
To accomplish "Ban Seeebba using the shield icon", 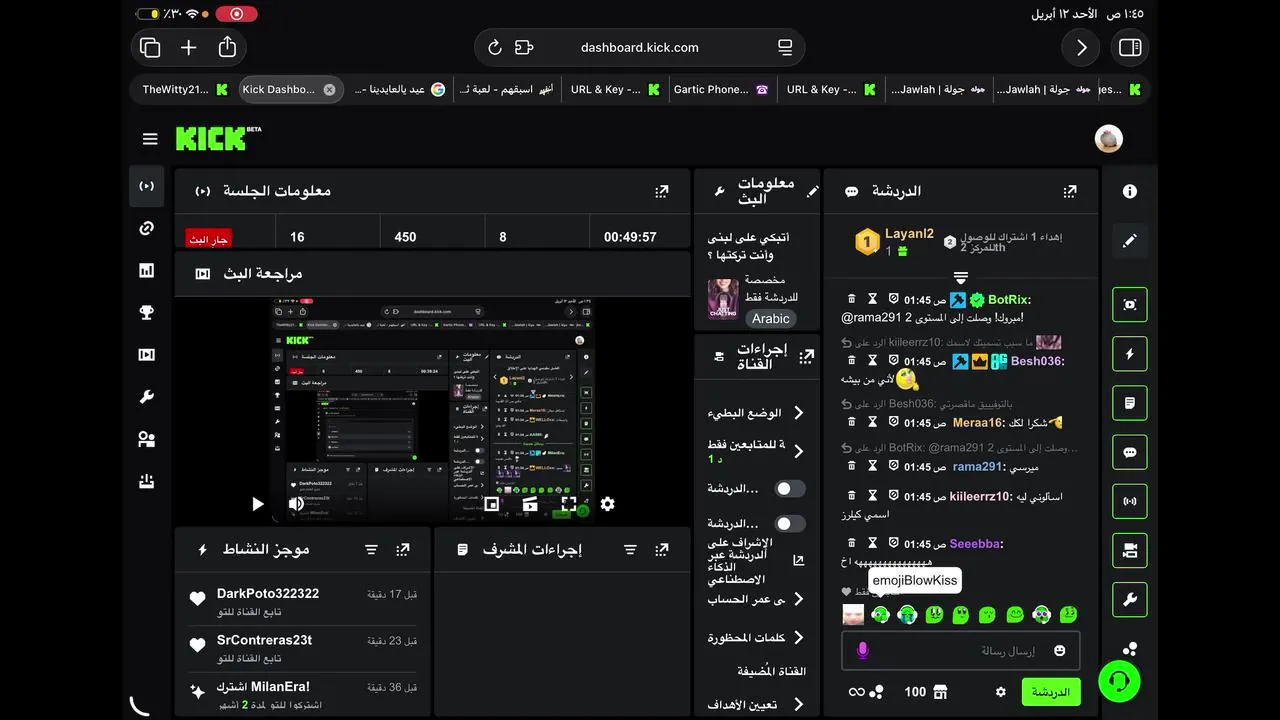I will pyautogui.click(x=892, y=543).
